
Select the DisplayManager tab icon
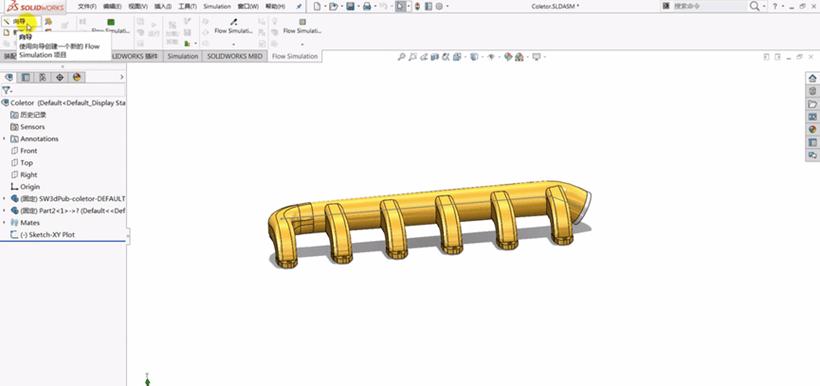click(77, 77)
